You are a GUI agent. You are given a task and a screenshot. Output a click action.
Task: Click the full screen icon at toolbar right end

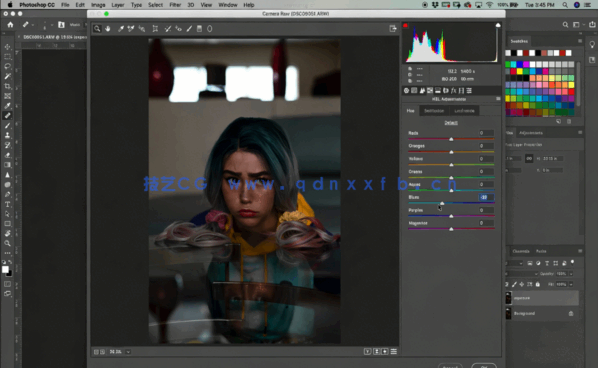pos(393,29)
